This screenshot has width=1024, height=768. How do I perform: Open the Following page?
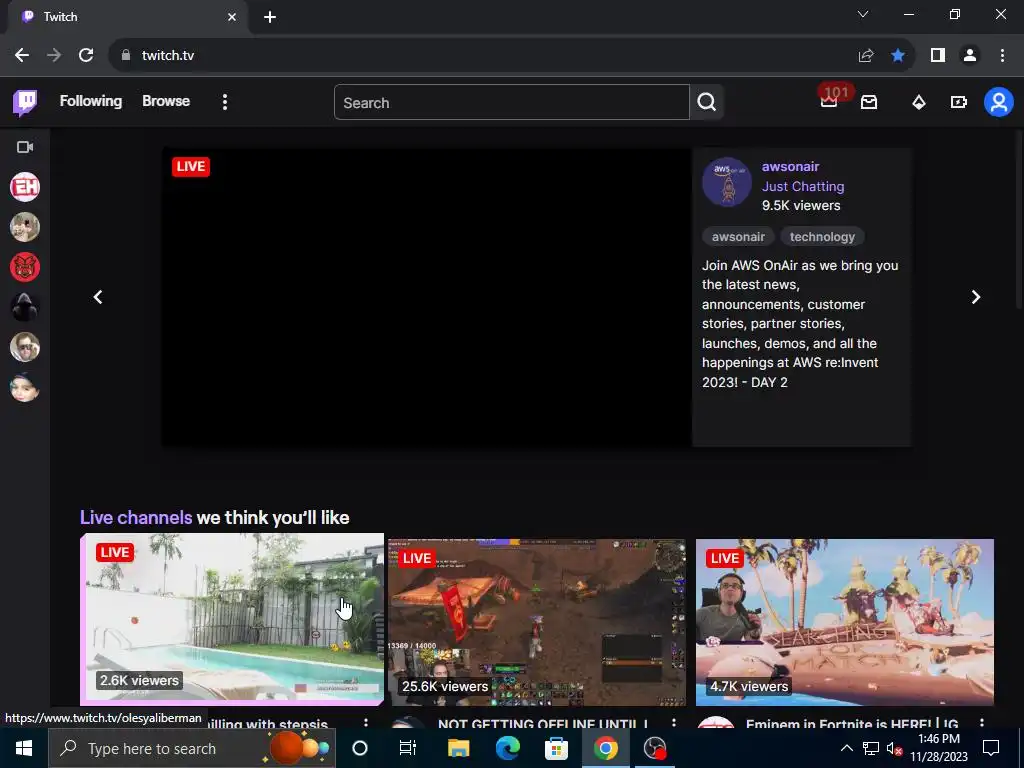click(x=91, y=101)
